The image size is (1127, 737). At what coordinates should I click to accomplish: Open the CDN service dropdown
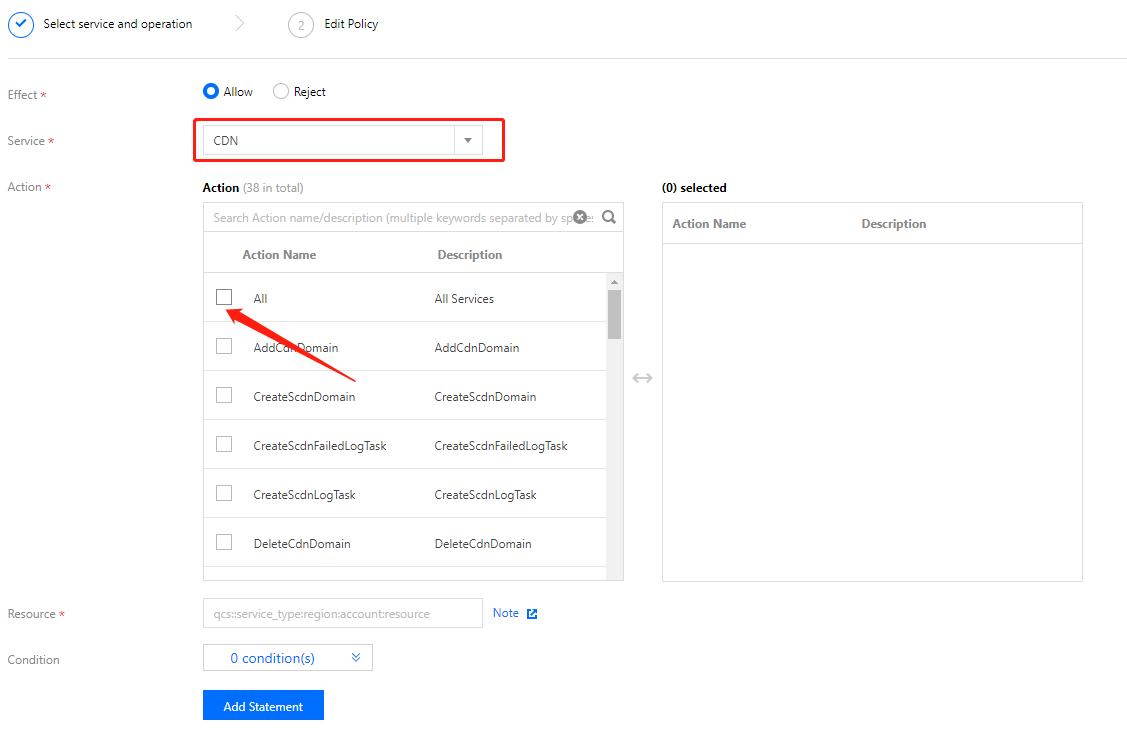(x=468, y=141)
